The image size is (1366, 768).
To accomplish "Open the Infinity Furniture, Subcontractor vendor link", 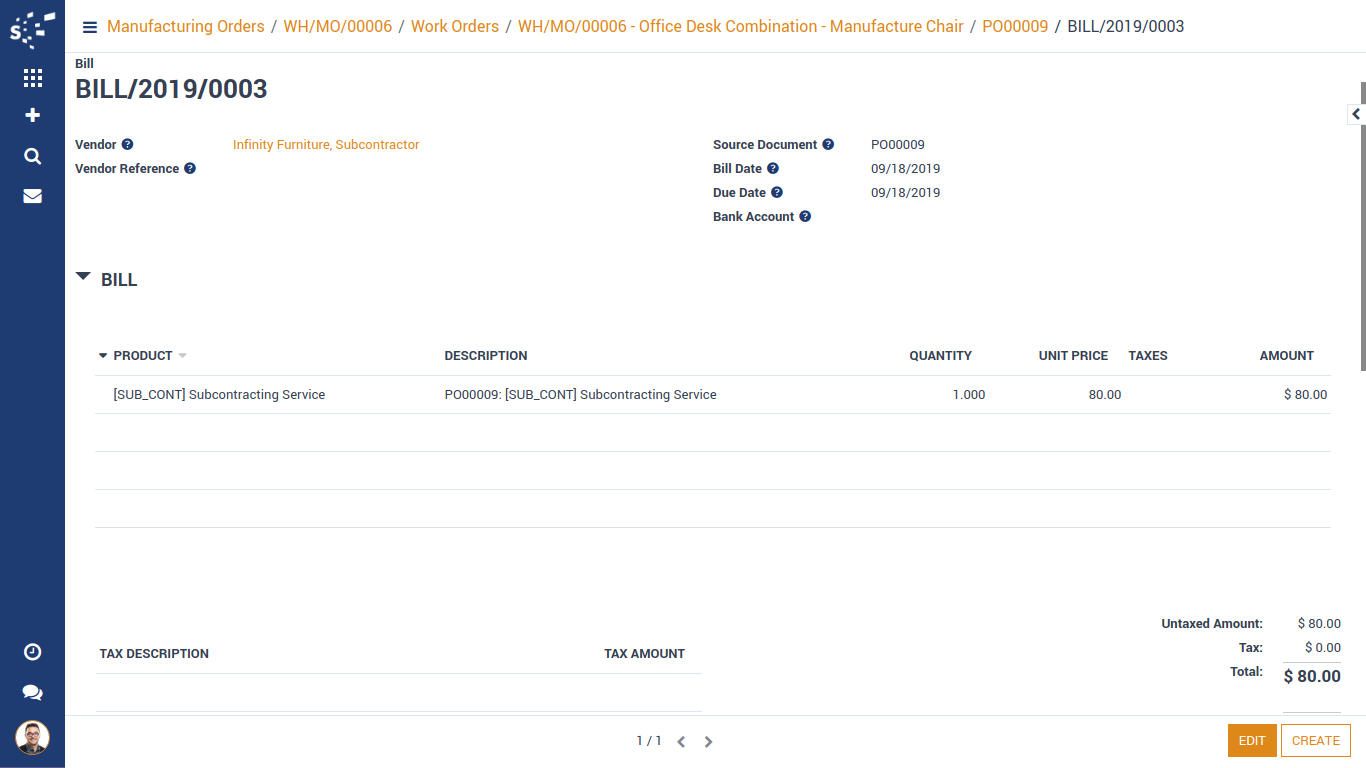I will click(x=326, y=145).
